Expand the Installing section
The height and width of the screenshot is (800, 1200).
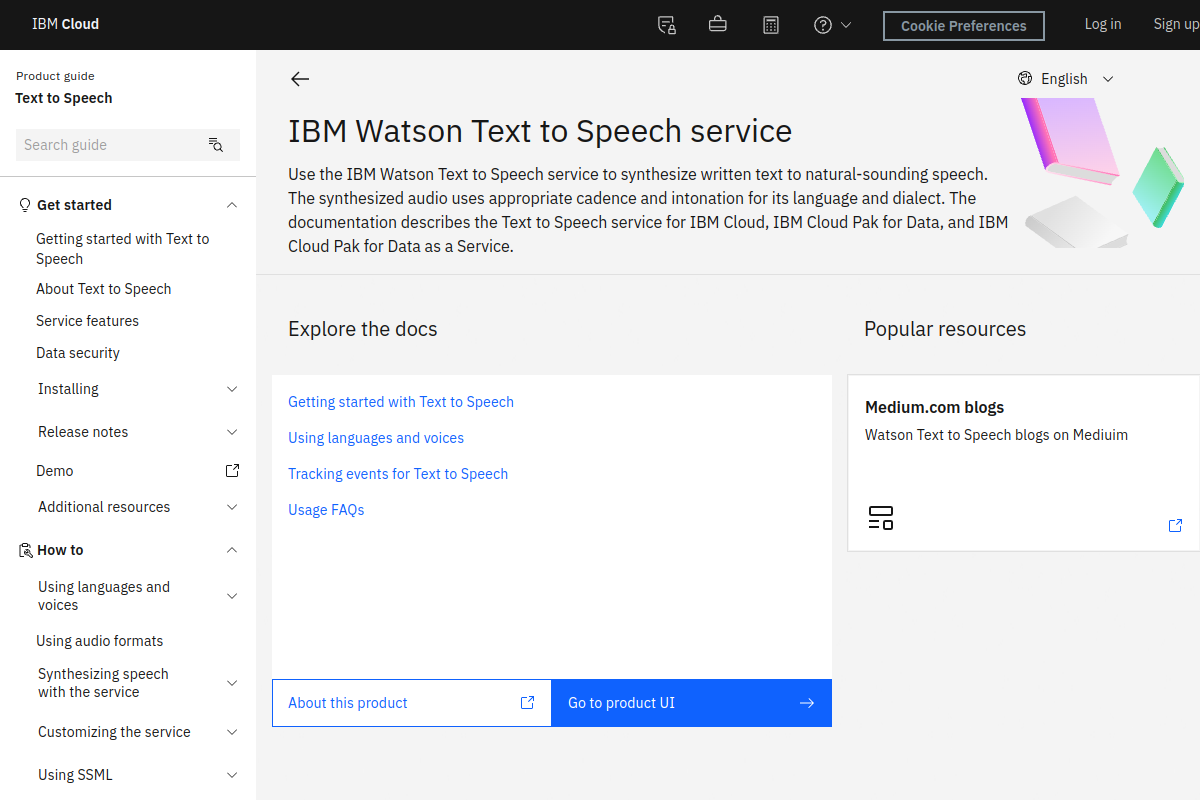tap(232, 389)
